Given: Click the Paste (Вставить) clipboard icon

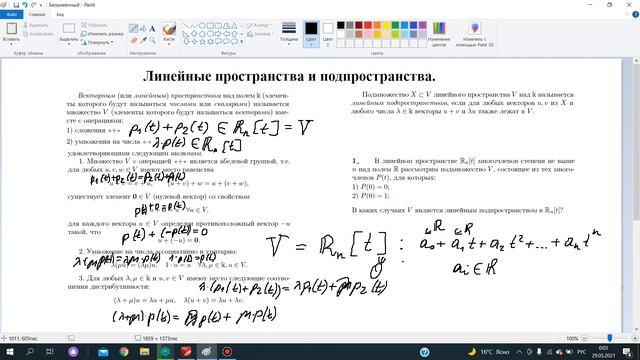Looking at the screenshot, I should [x=11, y=29].
